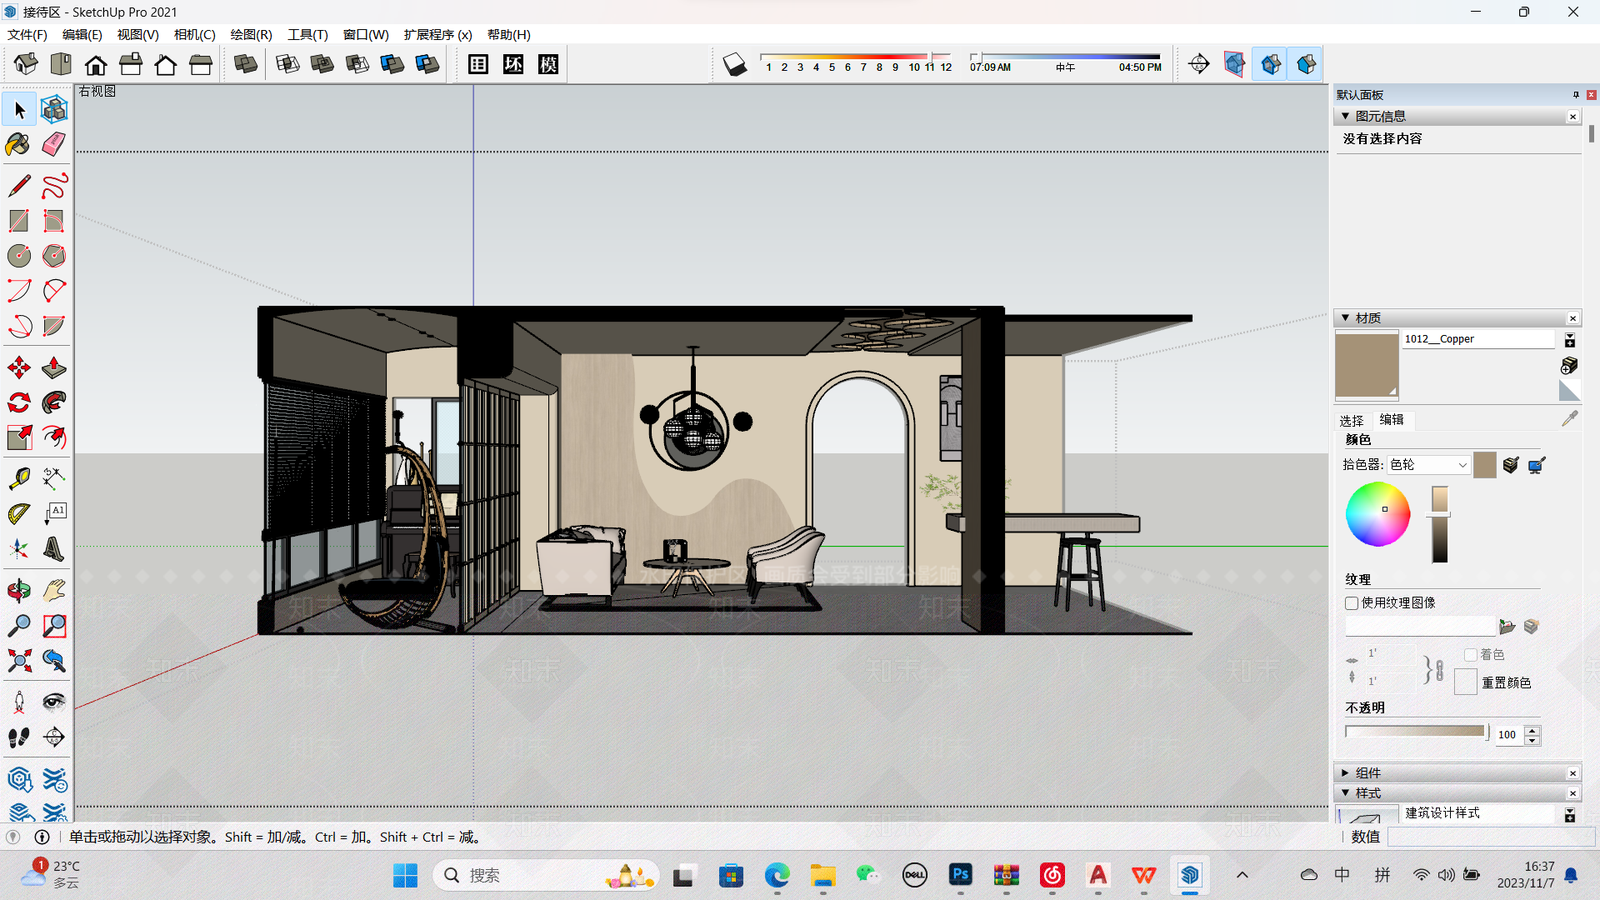Select the Rotate tool
The width and height of the screenshot is (1600, 900).
tap(19, 403)
